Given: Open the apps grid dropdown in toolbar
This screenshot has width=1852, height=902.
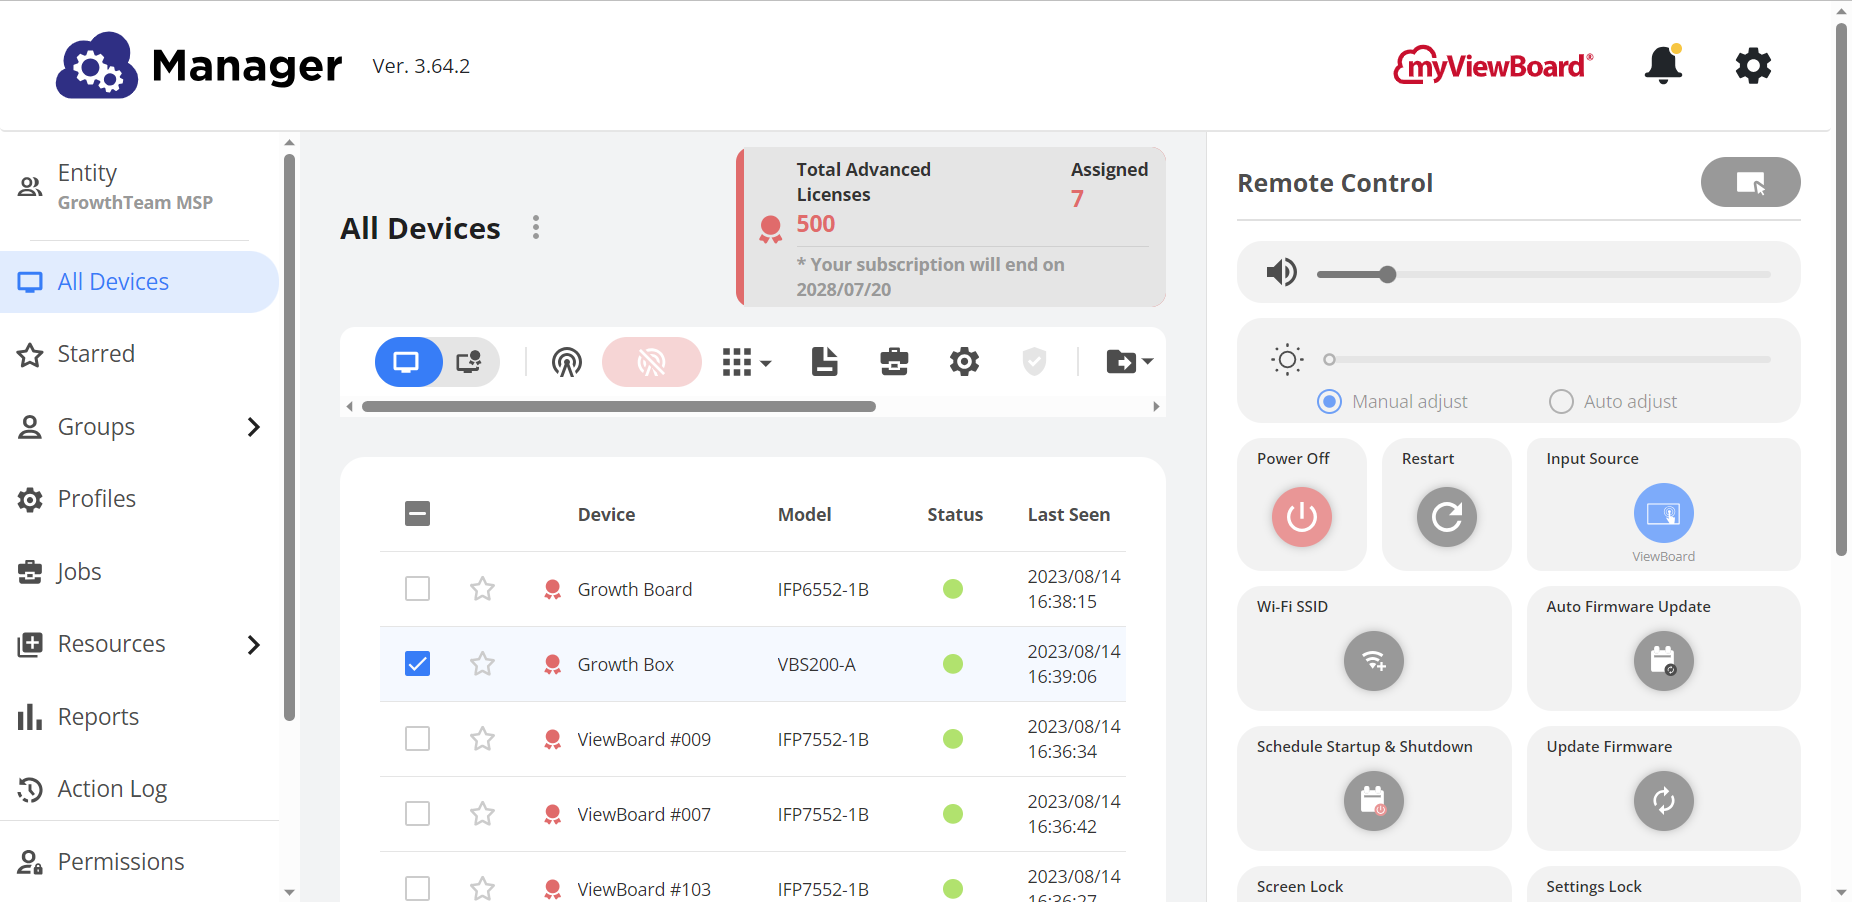Looking at the screenshot, I should pos(746,362).
